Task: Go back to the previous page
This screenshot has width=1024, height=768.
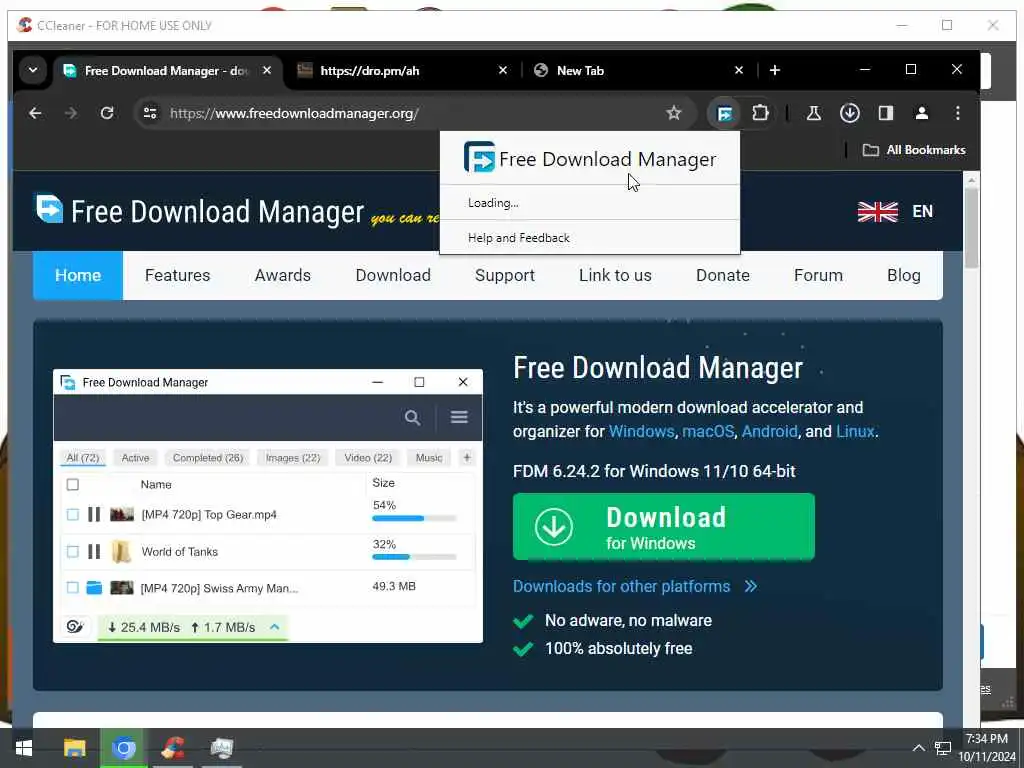Action: pyautogui.click(x=35, y=113)
